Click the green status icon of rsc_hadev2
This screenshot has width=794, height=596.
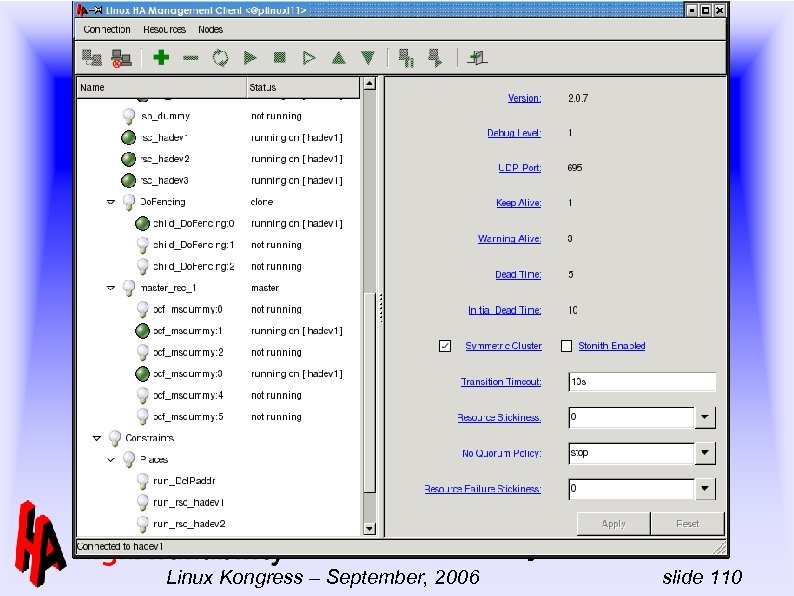(x=129, y=159)
